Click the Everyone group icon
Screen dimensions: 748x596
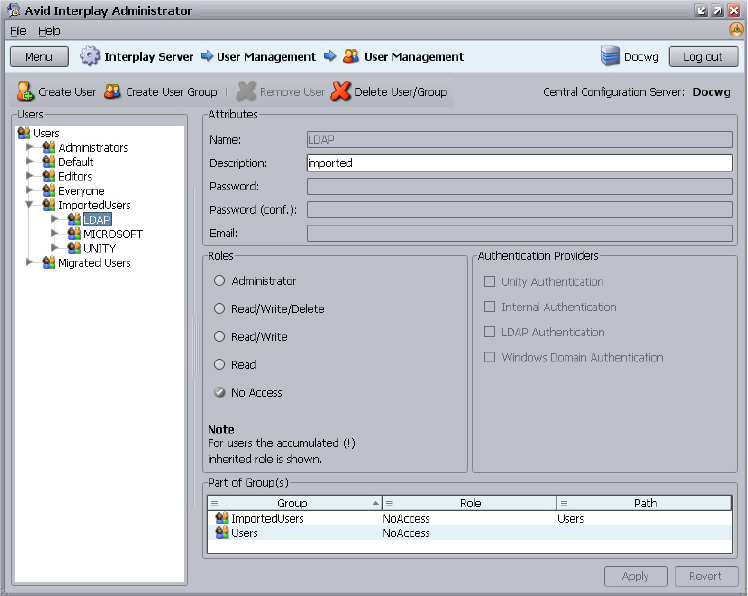point(49,190)
